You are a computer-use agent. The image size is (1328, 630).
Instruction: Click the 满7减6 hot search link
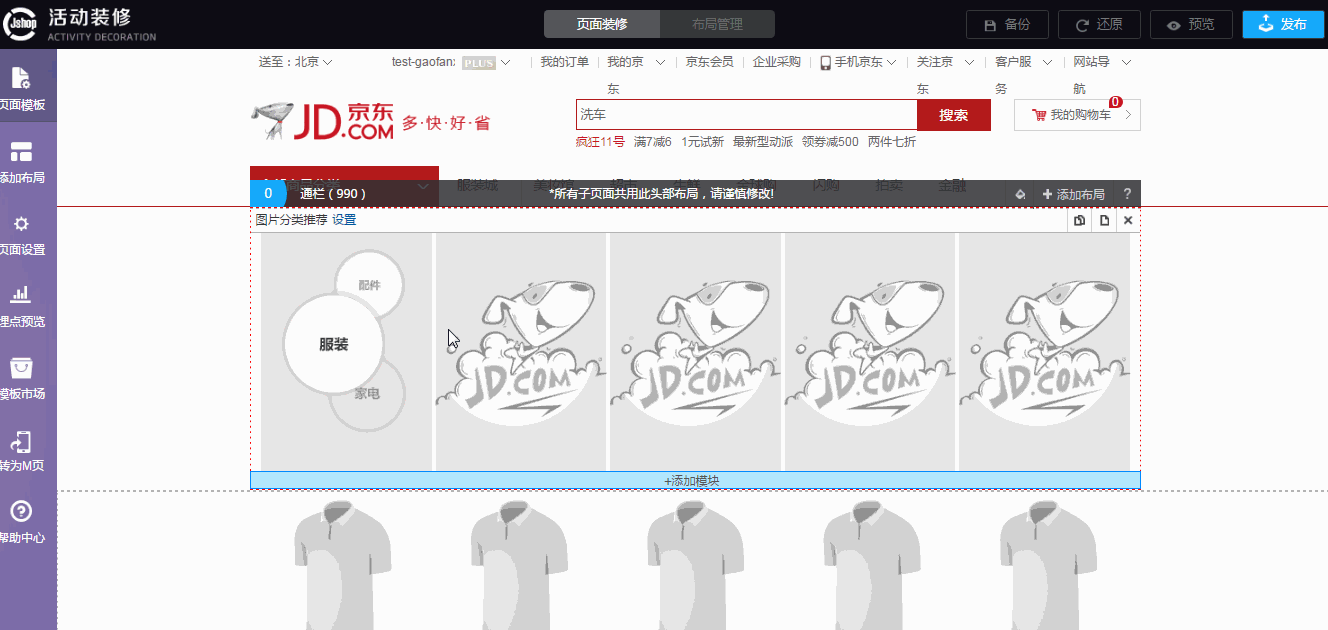tap(653, 142)
